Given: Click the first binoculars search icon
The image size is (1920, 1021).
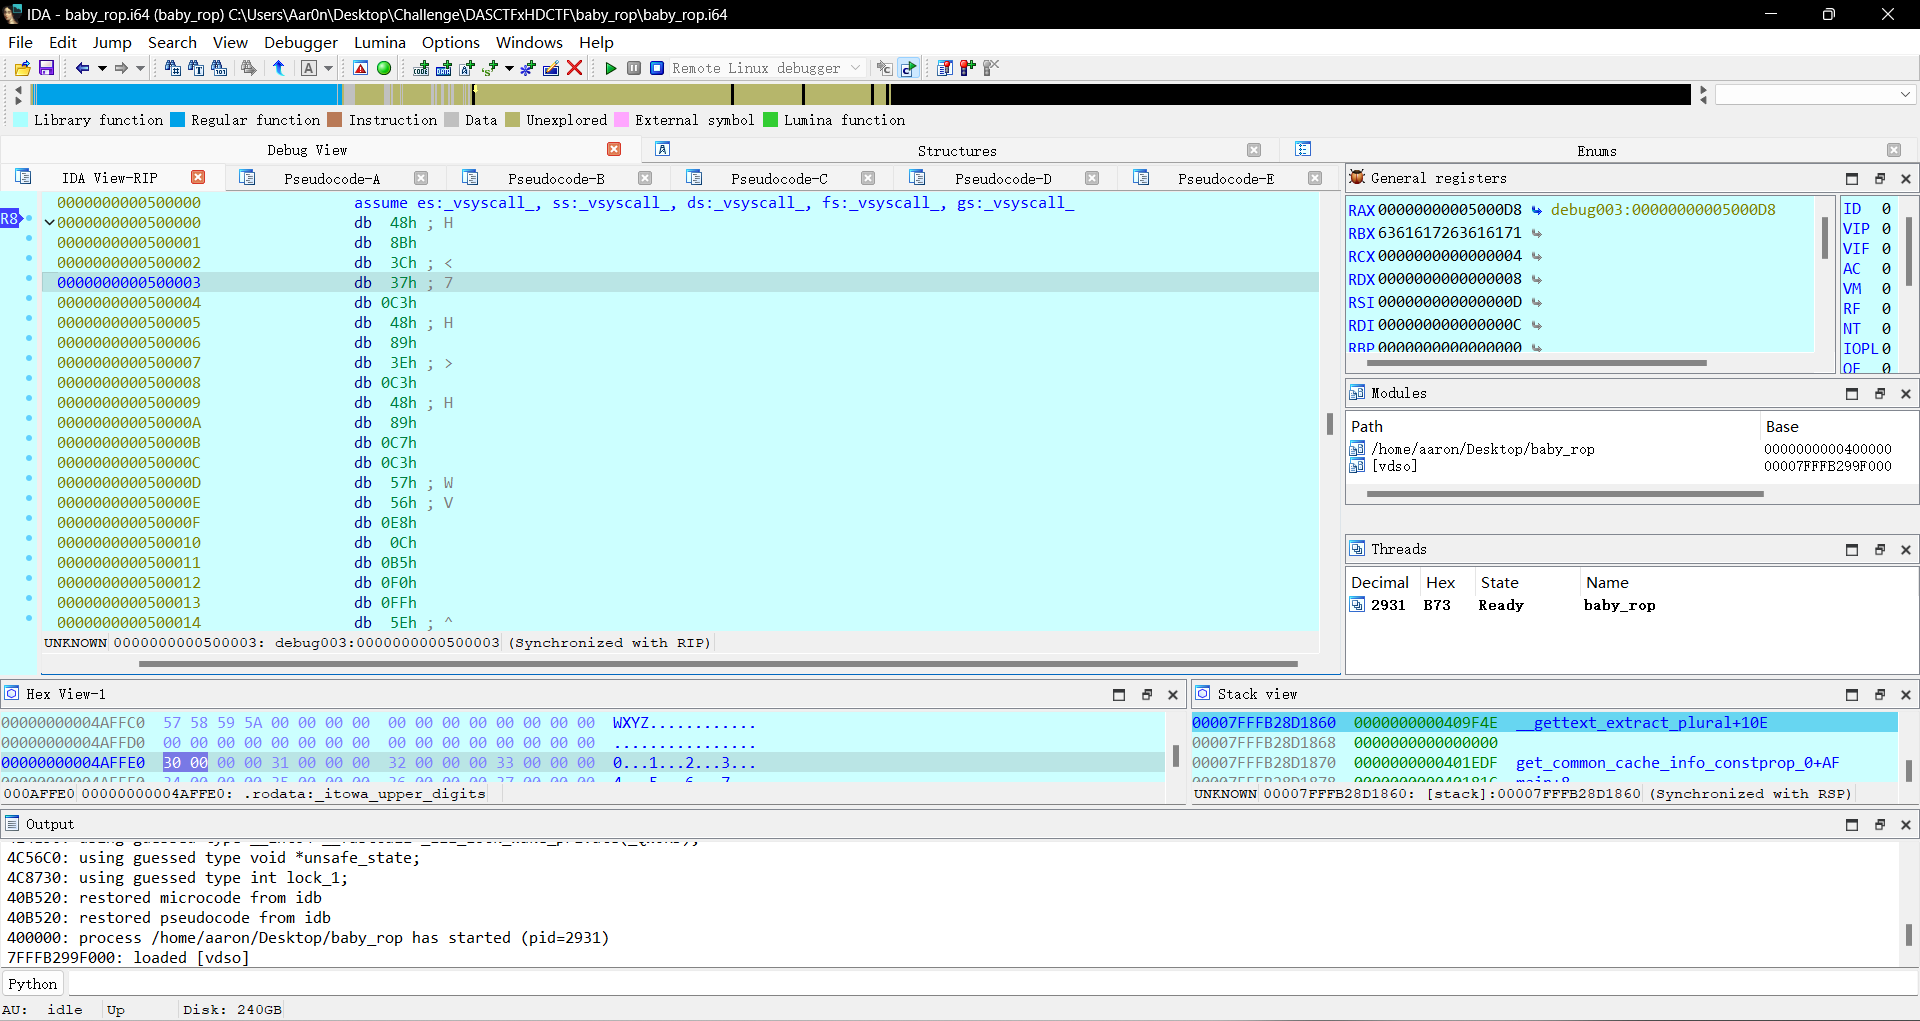Looking at the screenshot, I should pyautogui.click(x=172, y=68).
